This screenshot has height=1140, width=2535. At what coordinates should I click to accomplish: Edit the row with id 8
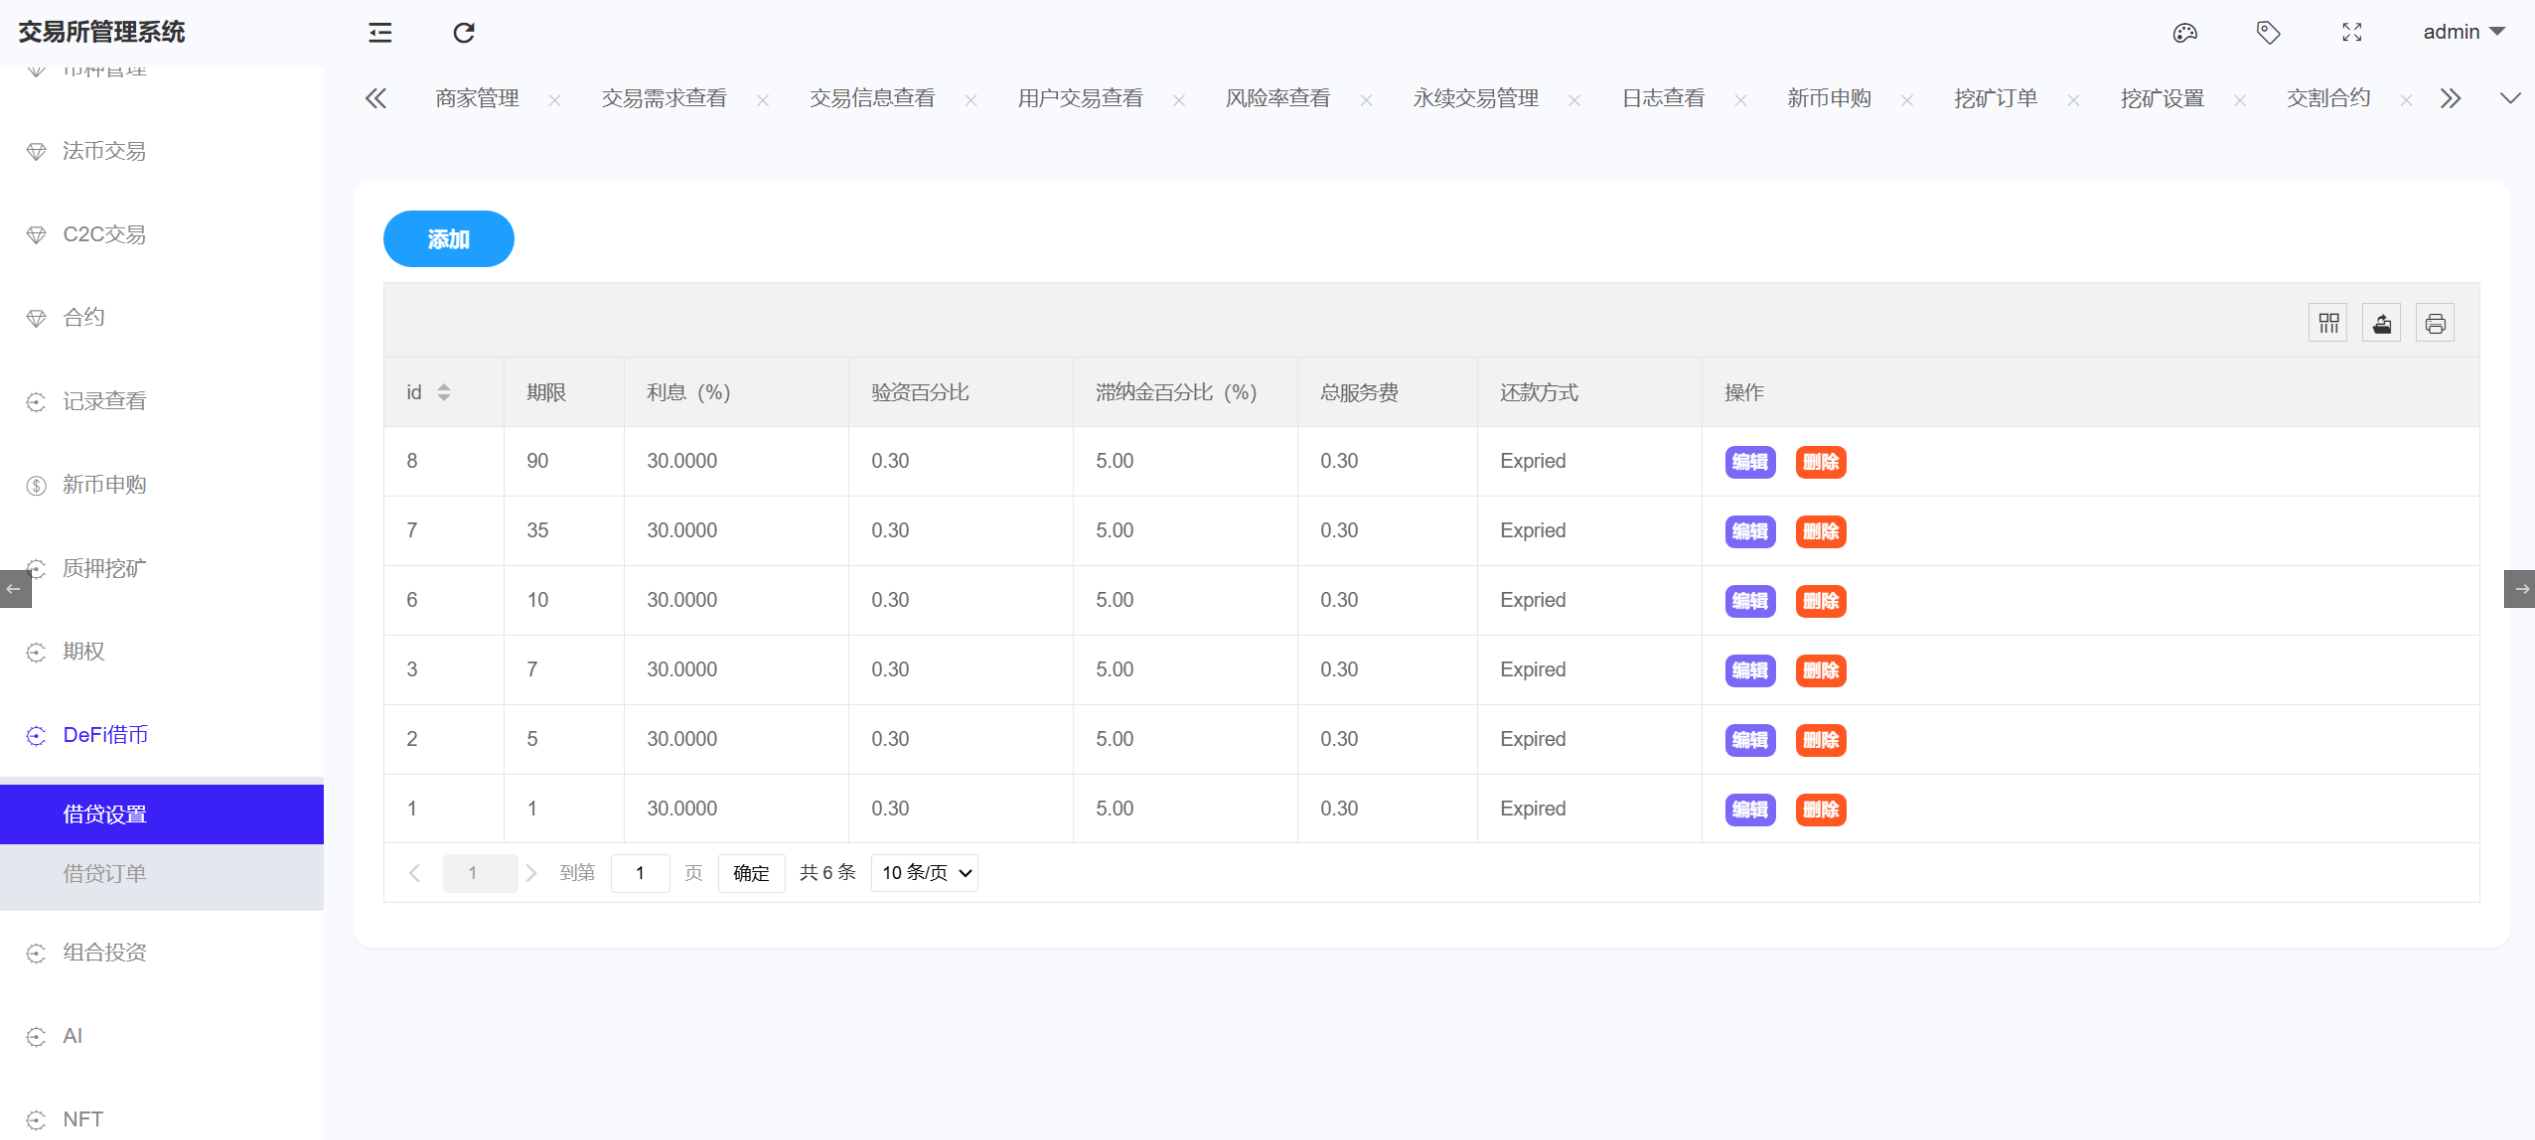(x=1748, y=462)
